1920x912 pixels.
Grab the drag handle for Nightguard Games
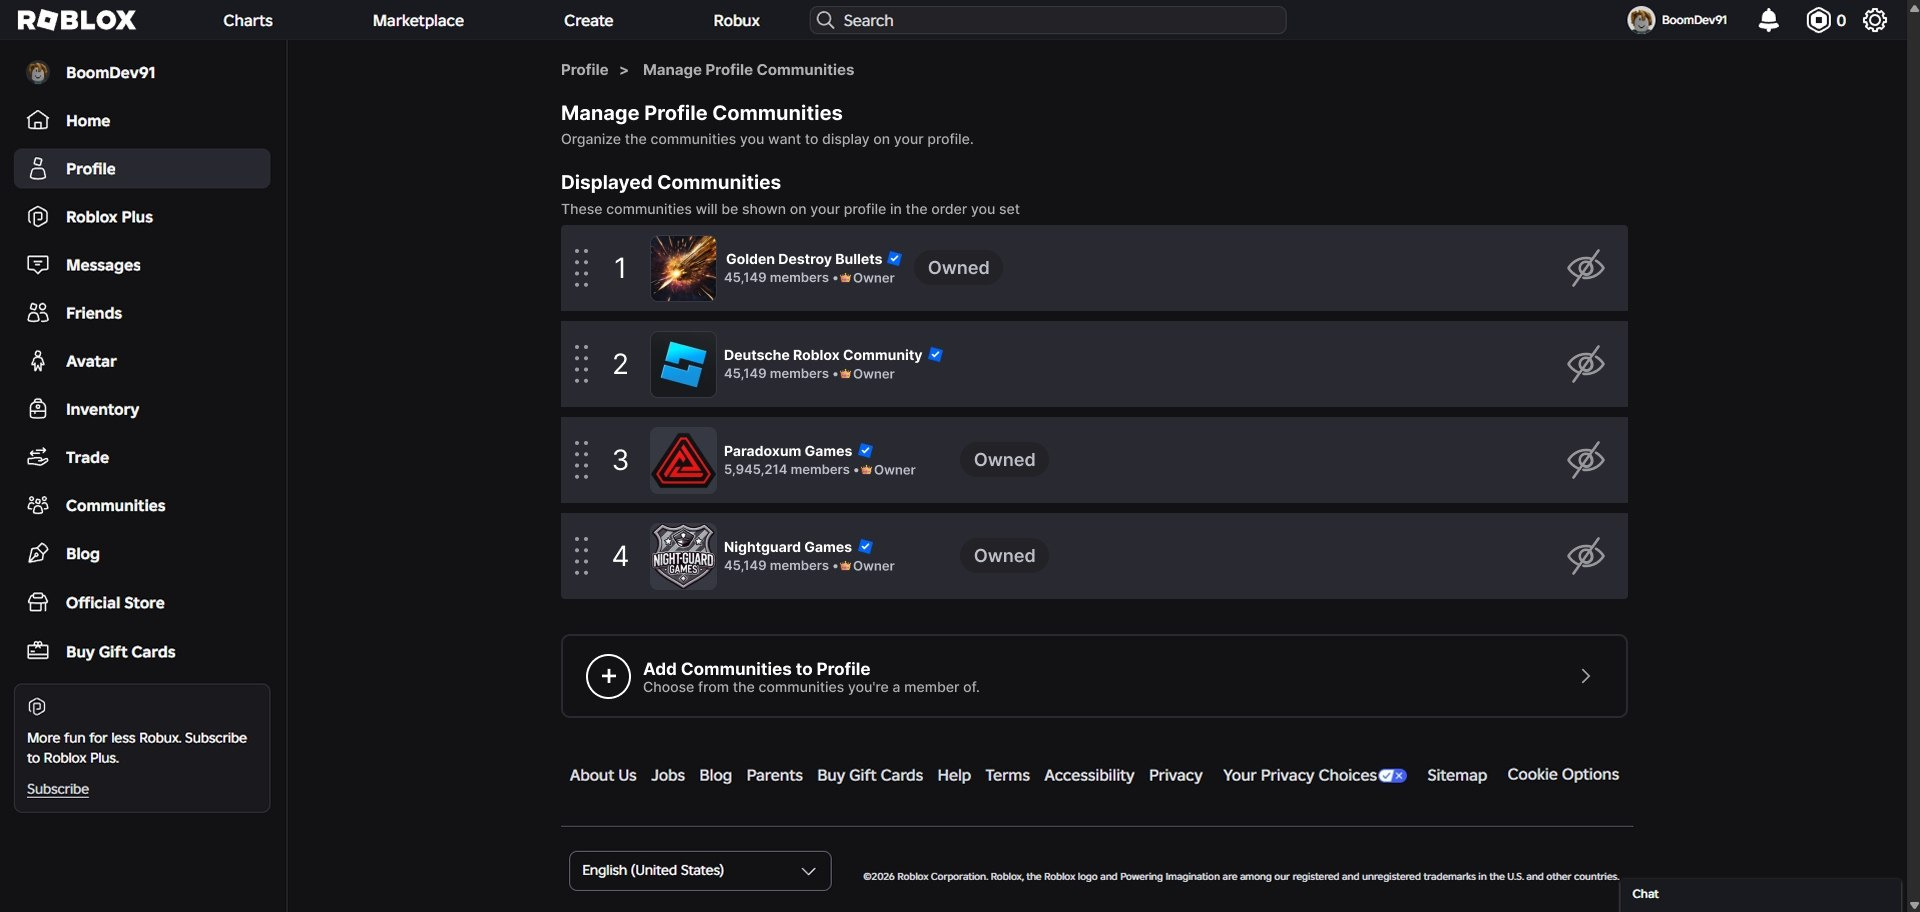pos(582,556)
